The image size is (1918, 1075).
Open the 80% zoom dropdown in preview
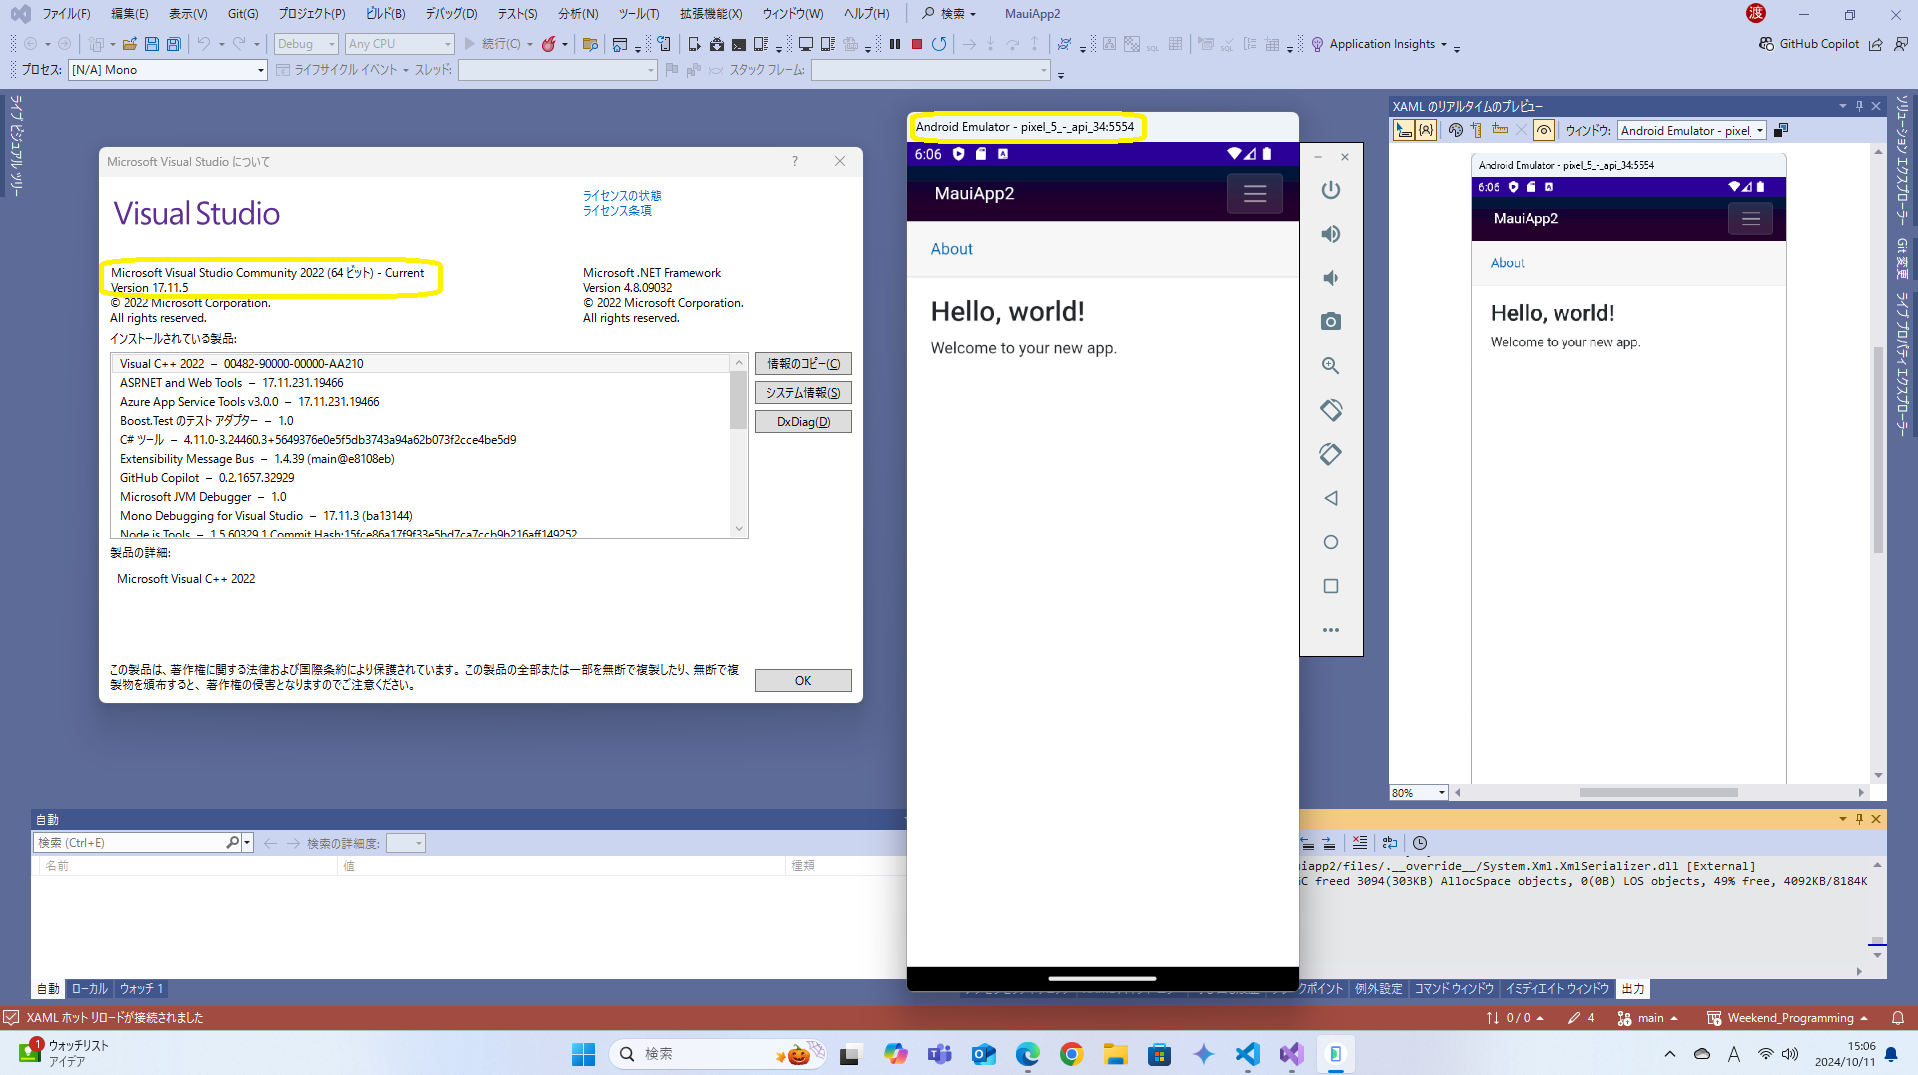coord(1419,792)
